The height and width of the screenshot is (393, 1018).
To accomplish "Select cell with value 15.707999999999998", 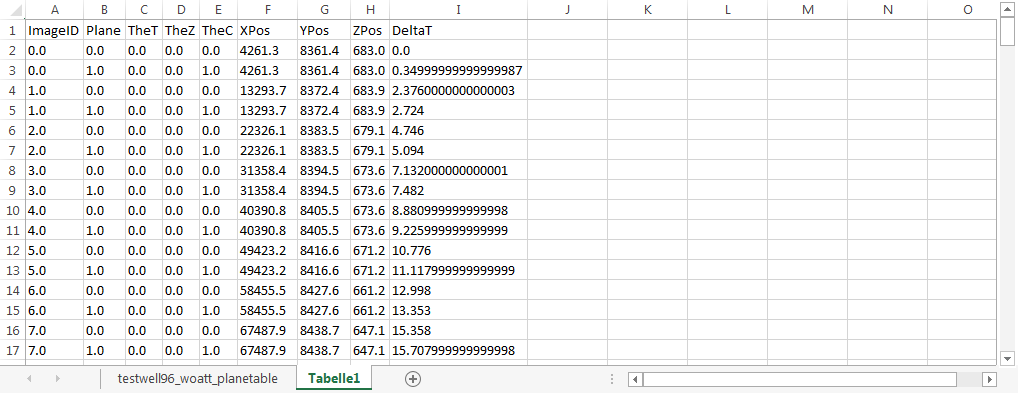I will coord(458,350).
